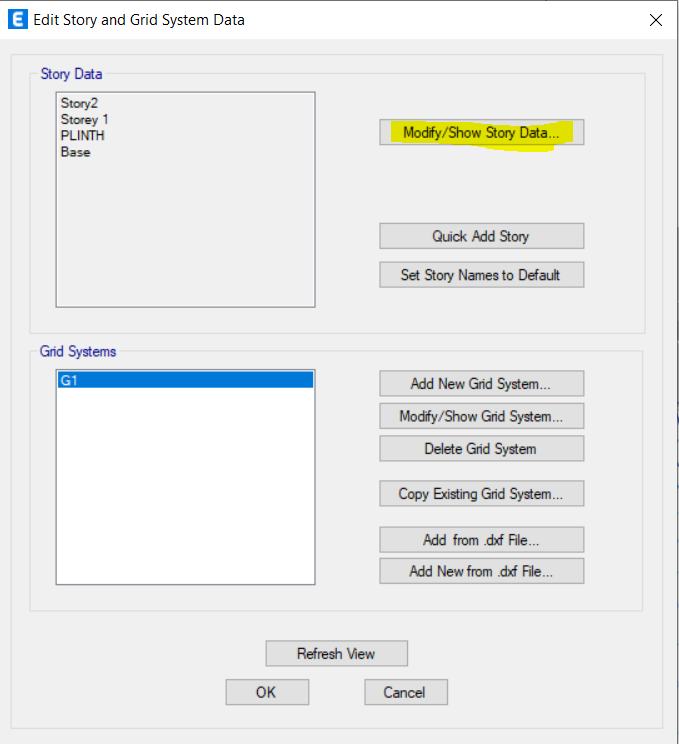
Task: Click Copy Existing Grid System button
Action: tap(482, 493)
